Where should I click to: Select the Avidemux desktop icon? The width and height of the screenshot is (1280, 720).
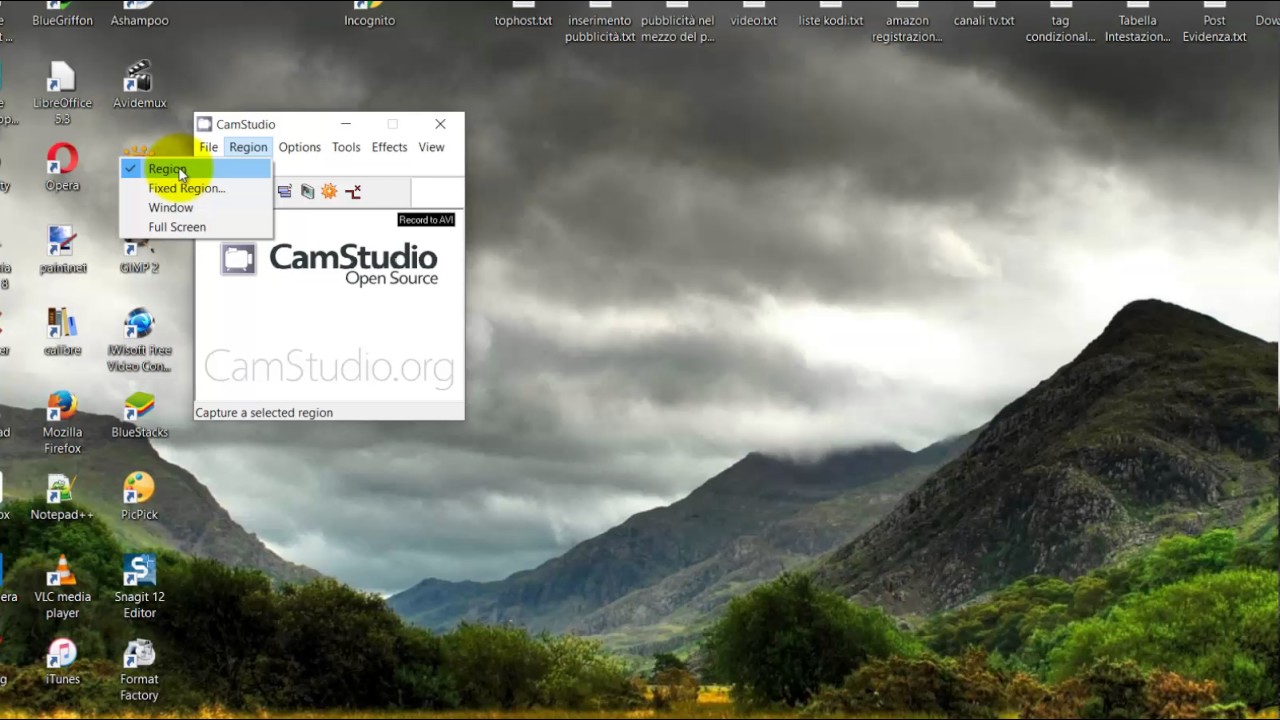[x=139, y=86]
